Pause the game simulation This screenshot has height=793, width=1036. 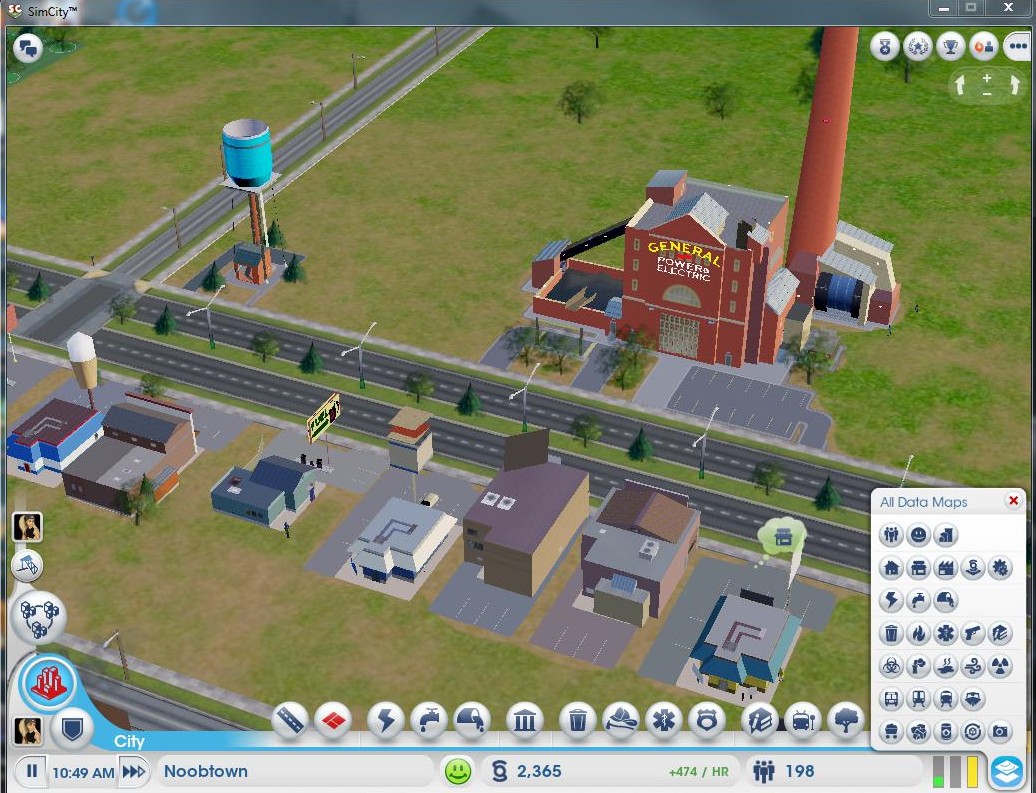coord(32,772)
